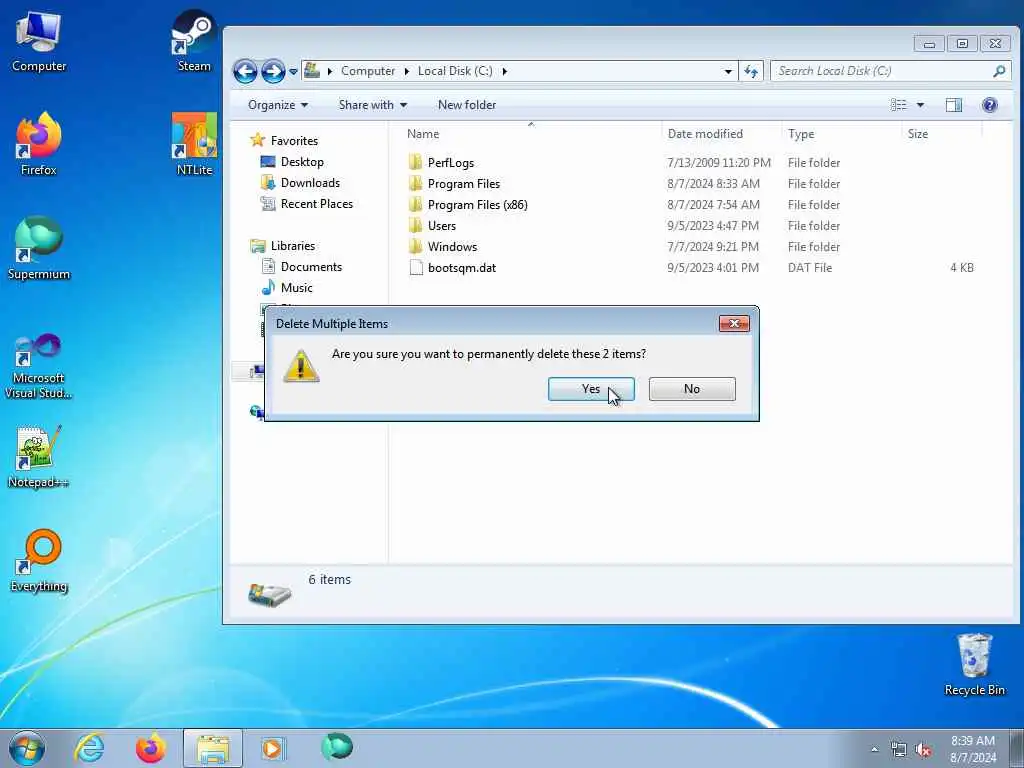This screenshot has width=1024, height=768.
Task: Open Windows Explorer from the taskbar
Action: click(213, 748)
